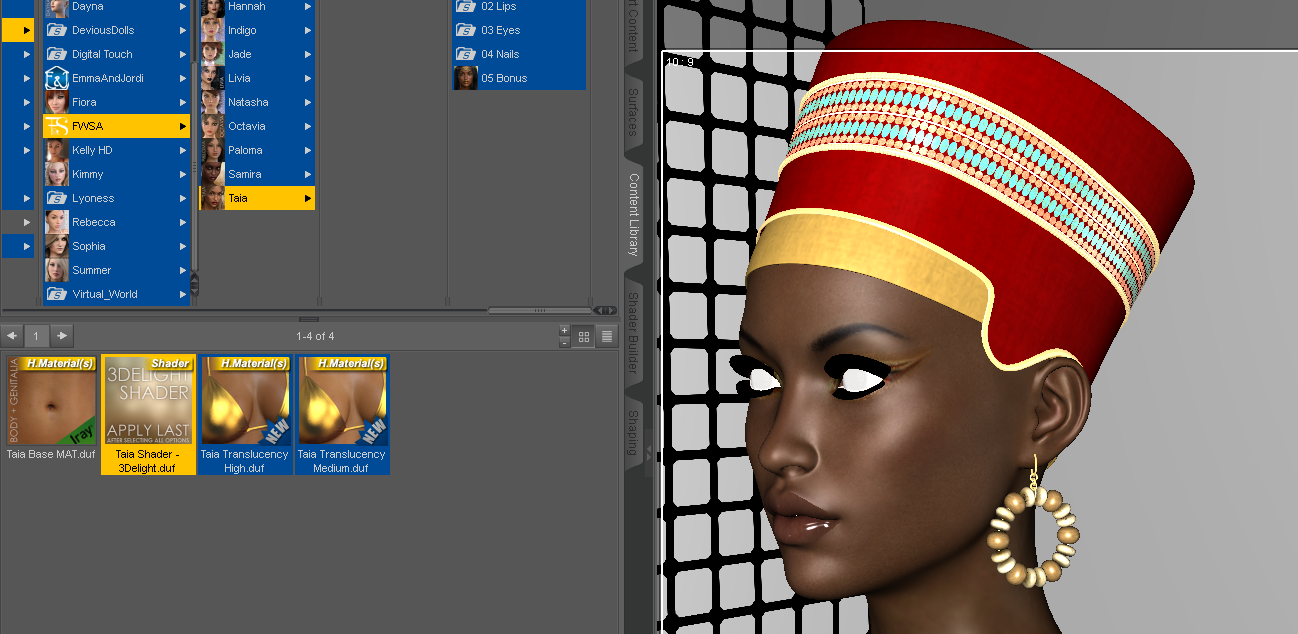Switch to the Content Library tab
Viewport: 1298px width, 634px height.
[x=633, y=214]
